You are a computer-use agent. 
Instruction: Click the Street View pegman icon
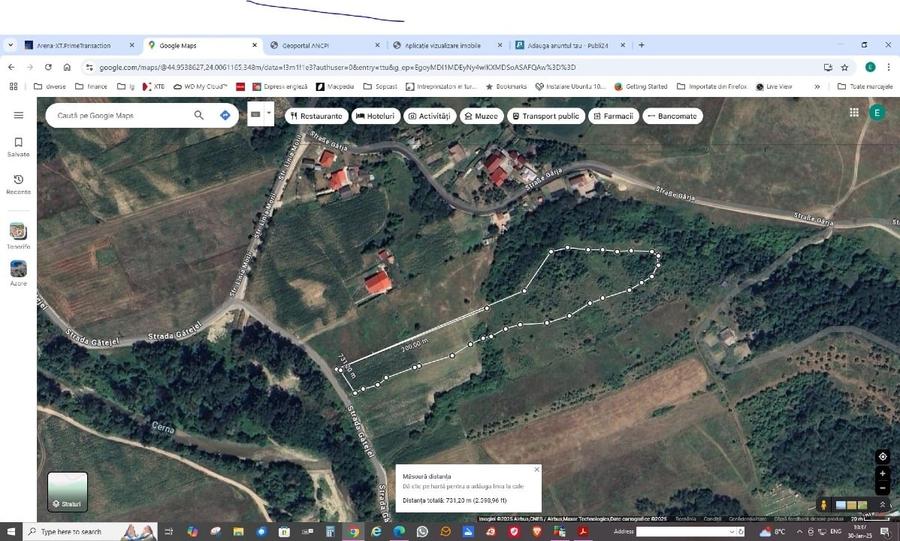pos(824,505)
